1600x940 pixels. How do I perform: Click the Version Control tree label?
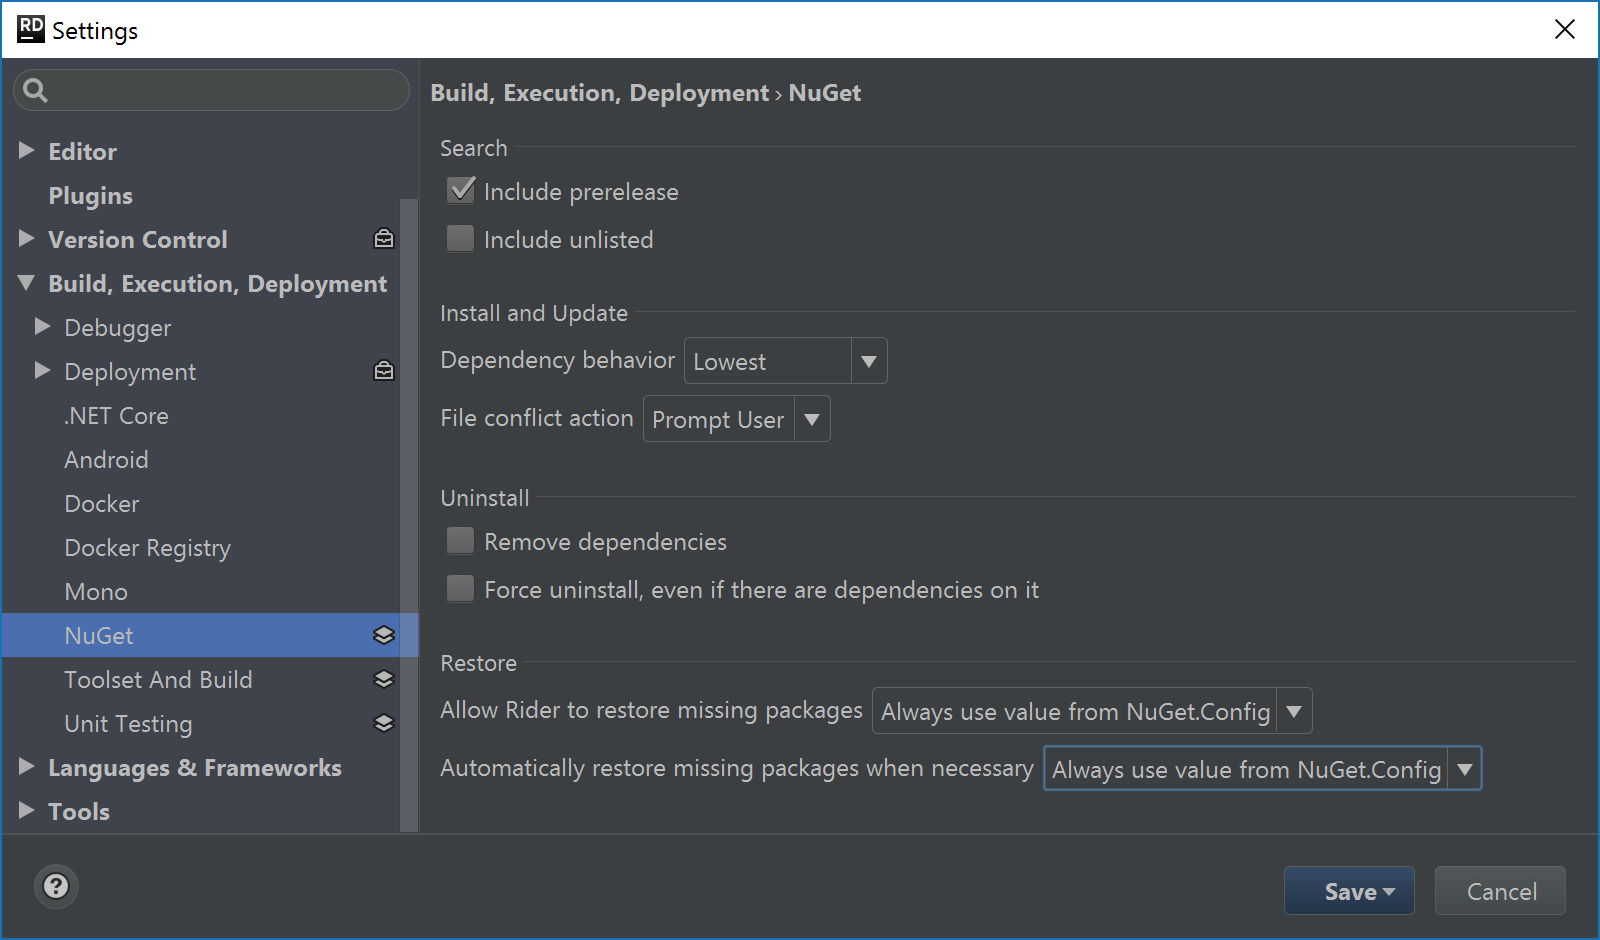(x=138, y=239)
